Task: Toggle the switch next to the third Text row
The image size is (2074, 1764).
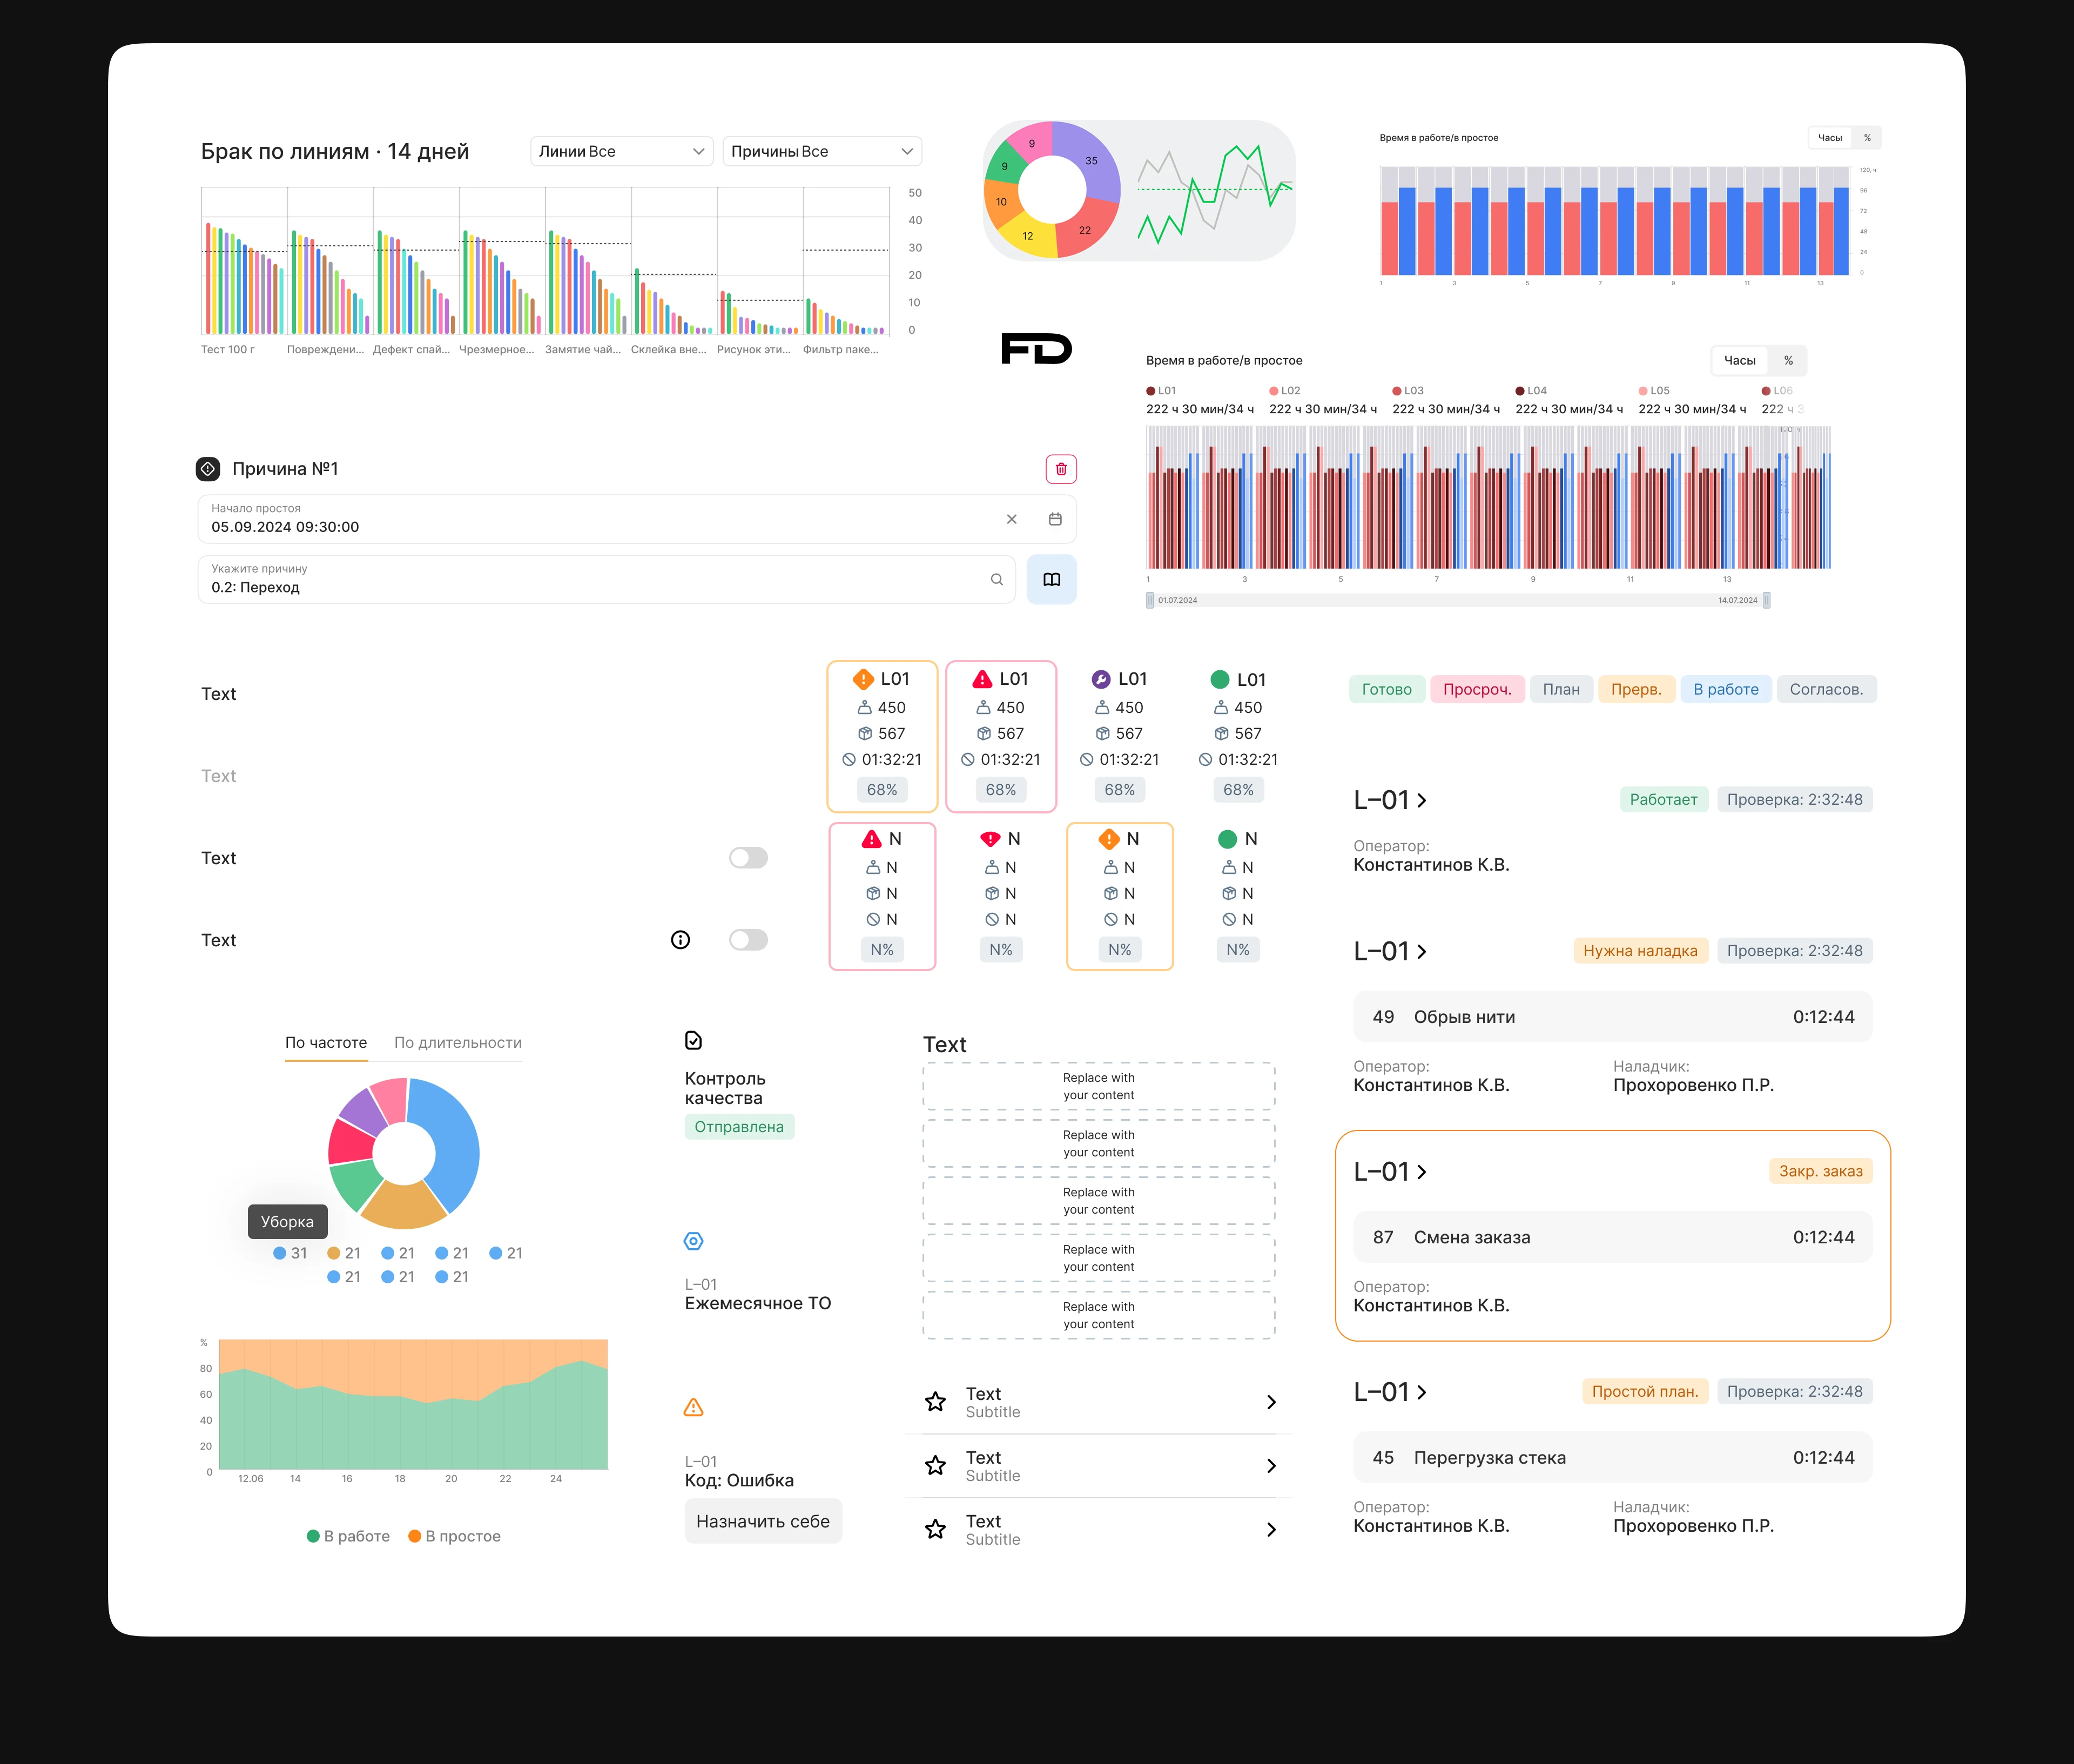Action: pos(748,857)
